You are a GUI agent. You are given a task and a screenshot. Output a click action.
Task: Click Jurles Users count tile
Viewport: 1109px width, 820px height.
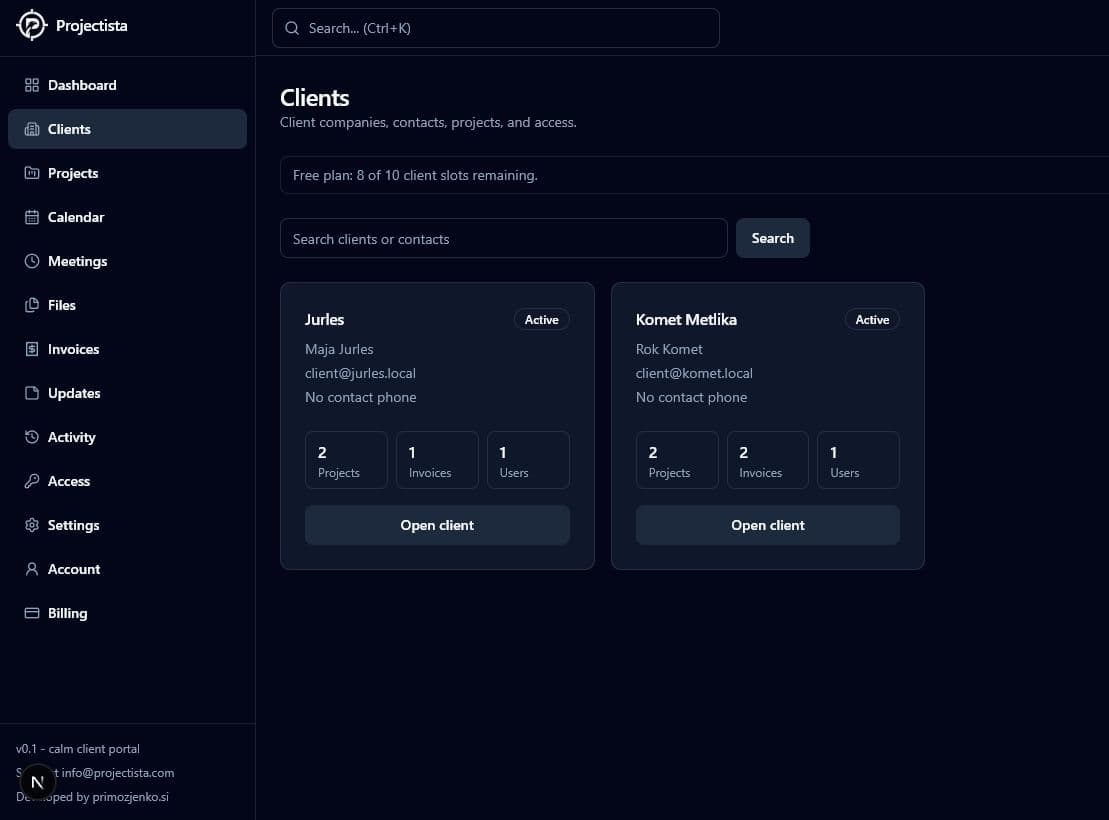tap(528, 460)
